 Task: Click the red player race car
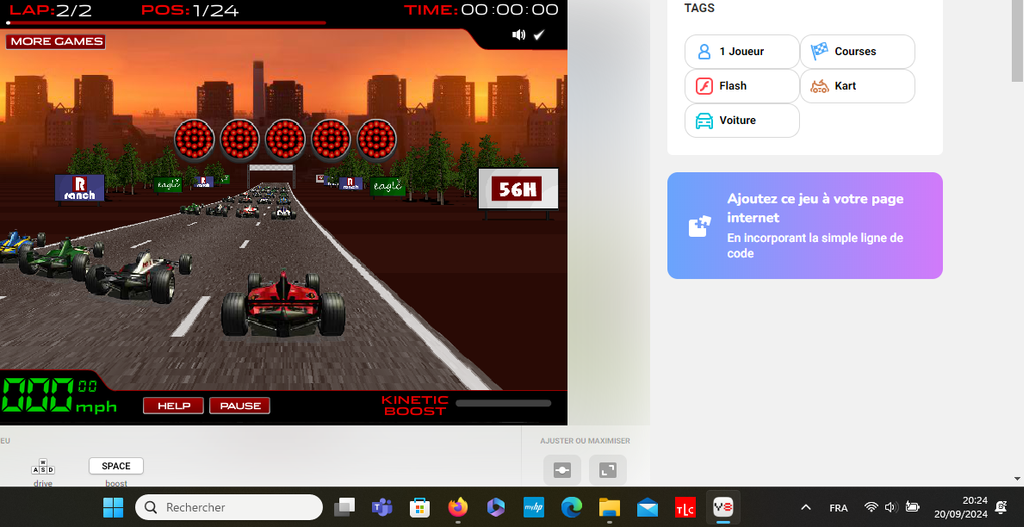[283, 303]
